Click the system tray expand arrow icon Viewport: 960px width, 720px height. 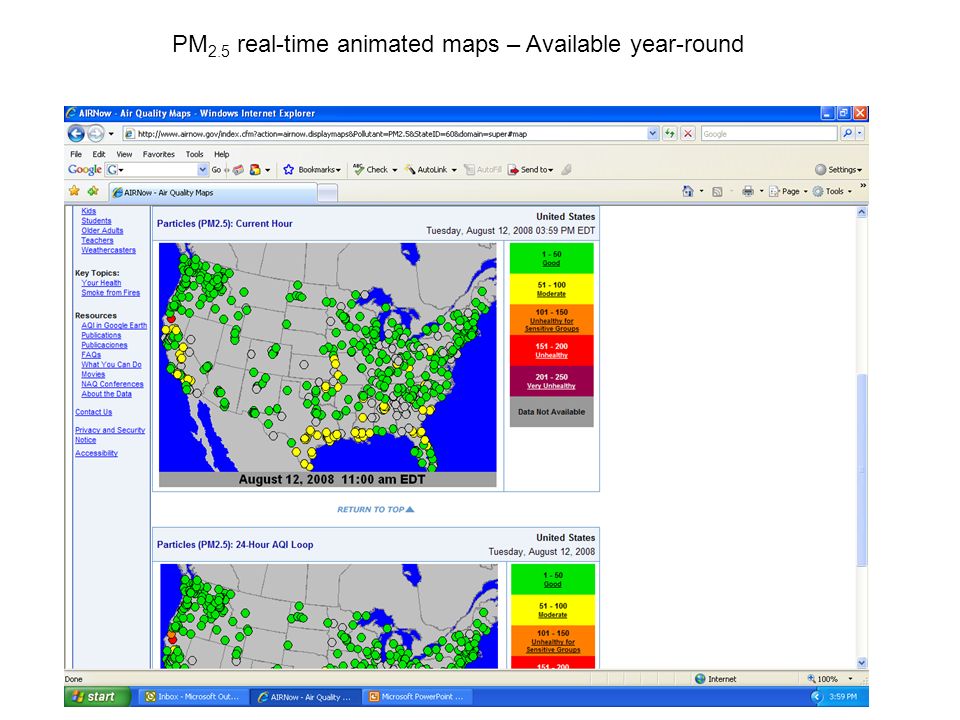(x=816, y=697)
